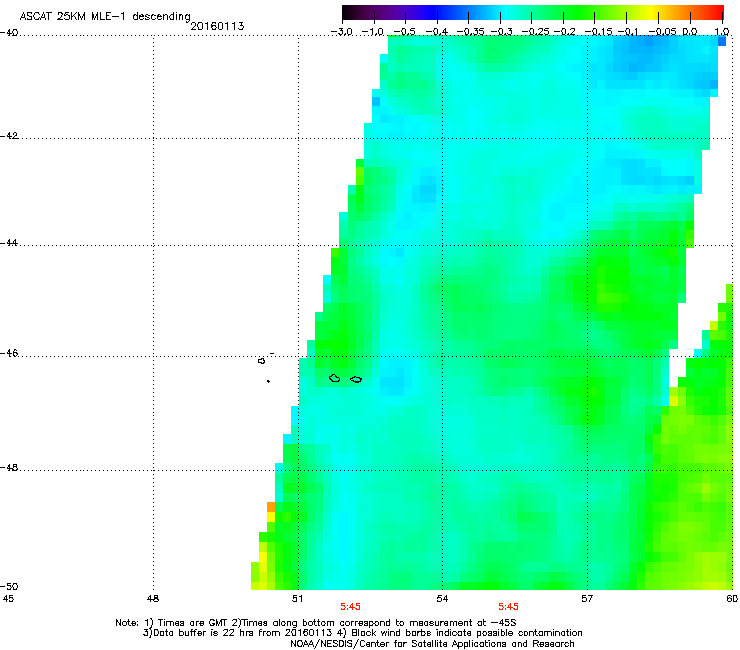Click the latitude axis label -42

click(x=9, y=136)
